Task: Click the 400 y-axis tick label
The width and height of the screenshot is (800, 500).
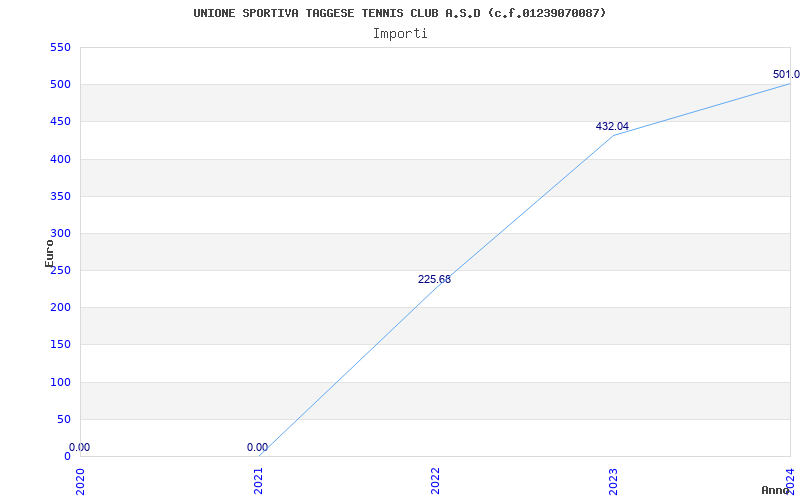Action: (60, 159)
